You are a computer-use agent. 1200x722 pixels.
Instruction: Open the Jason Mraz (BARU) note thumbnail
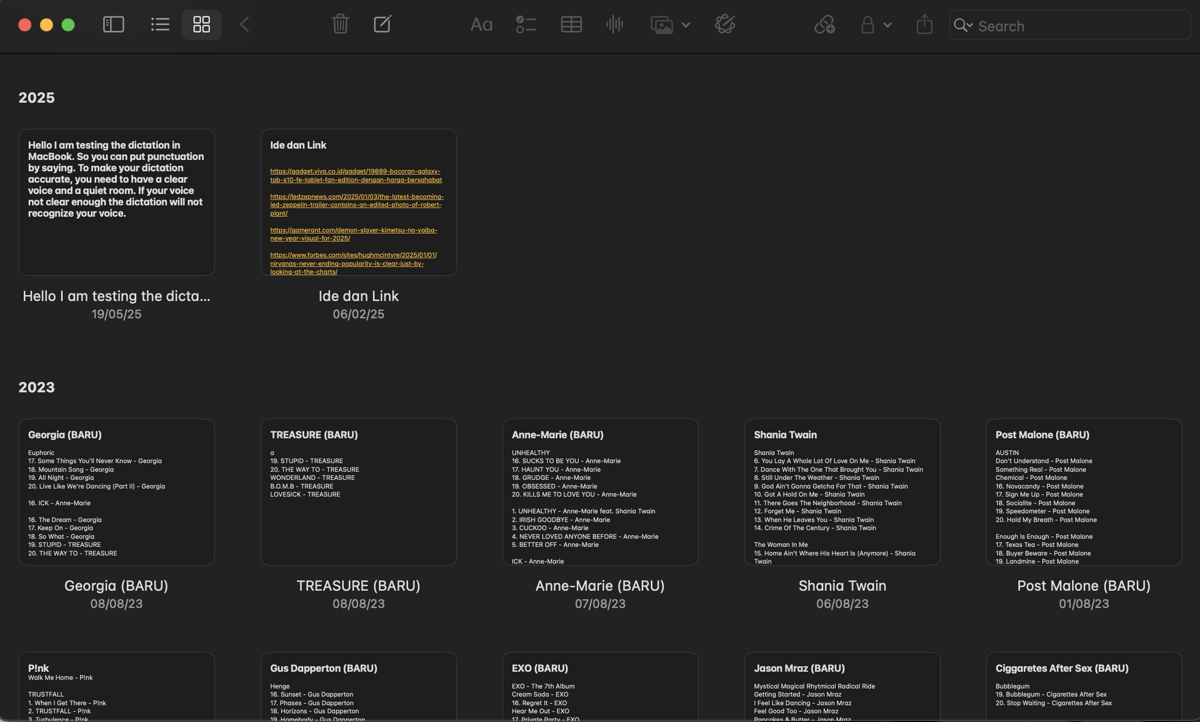843,687
